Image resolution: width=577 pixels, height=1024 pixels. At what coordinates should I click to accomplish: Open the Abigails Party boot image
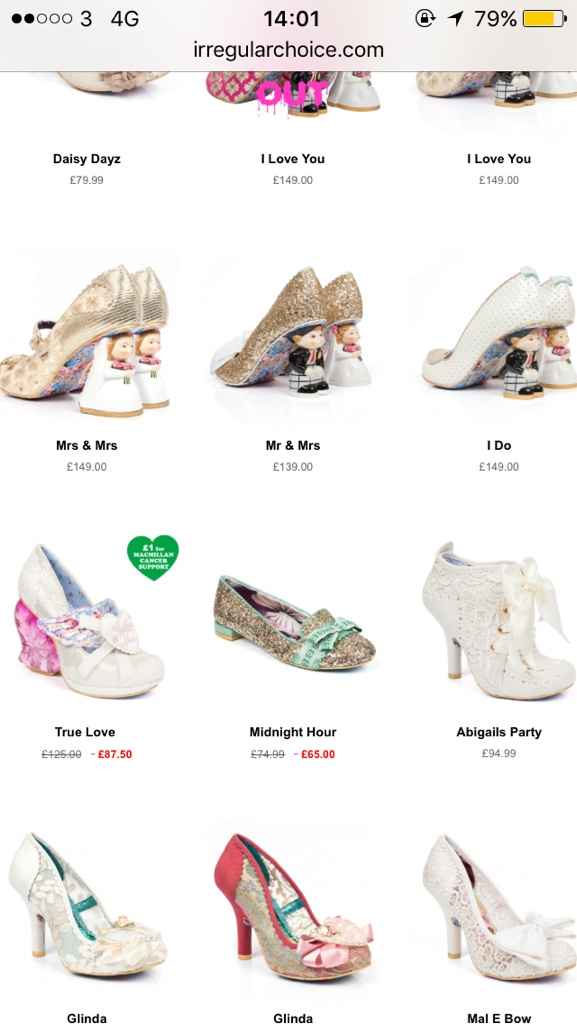499,621
